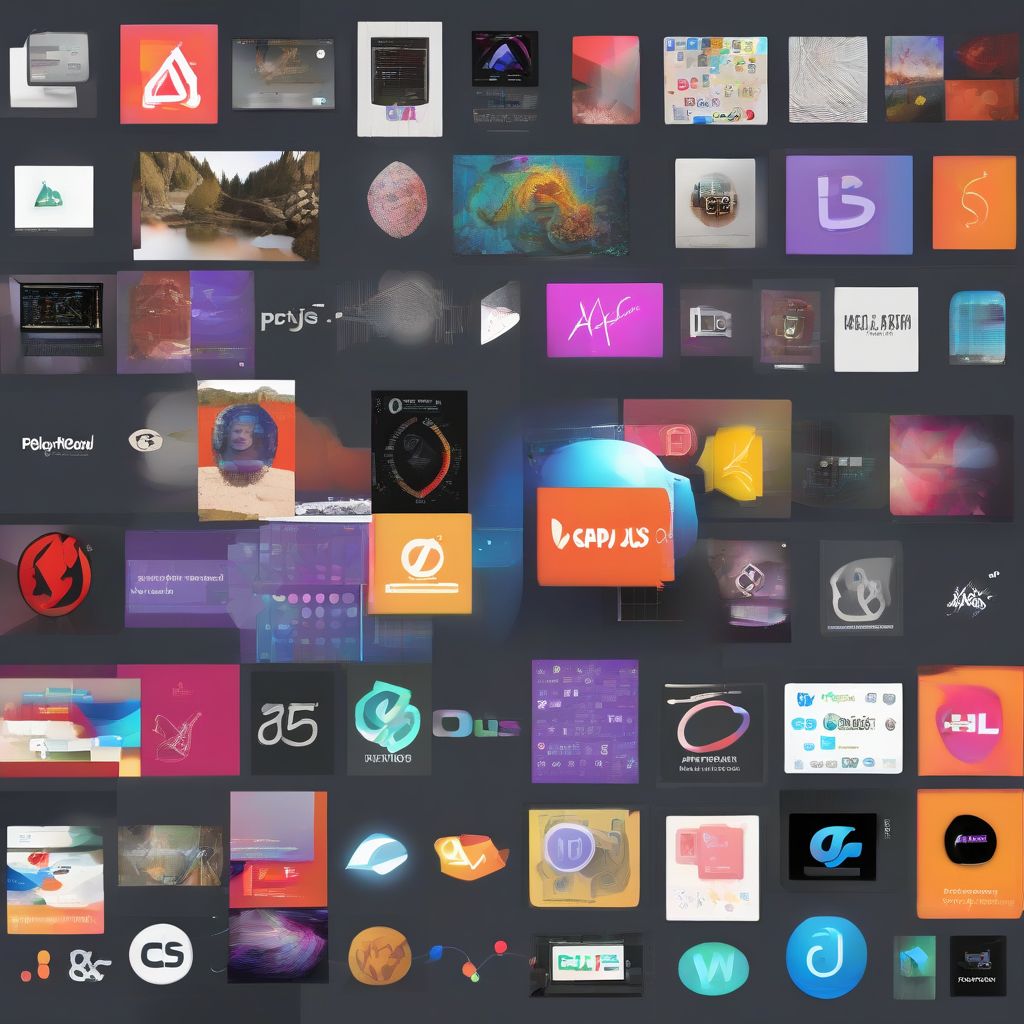Click the dark monitor with green screen
The width and height of the screenshot is (1024, 1024).
[586, 964]
